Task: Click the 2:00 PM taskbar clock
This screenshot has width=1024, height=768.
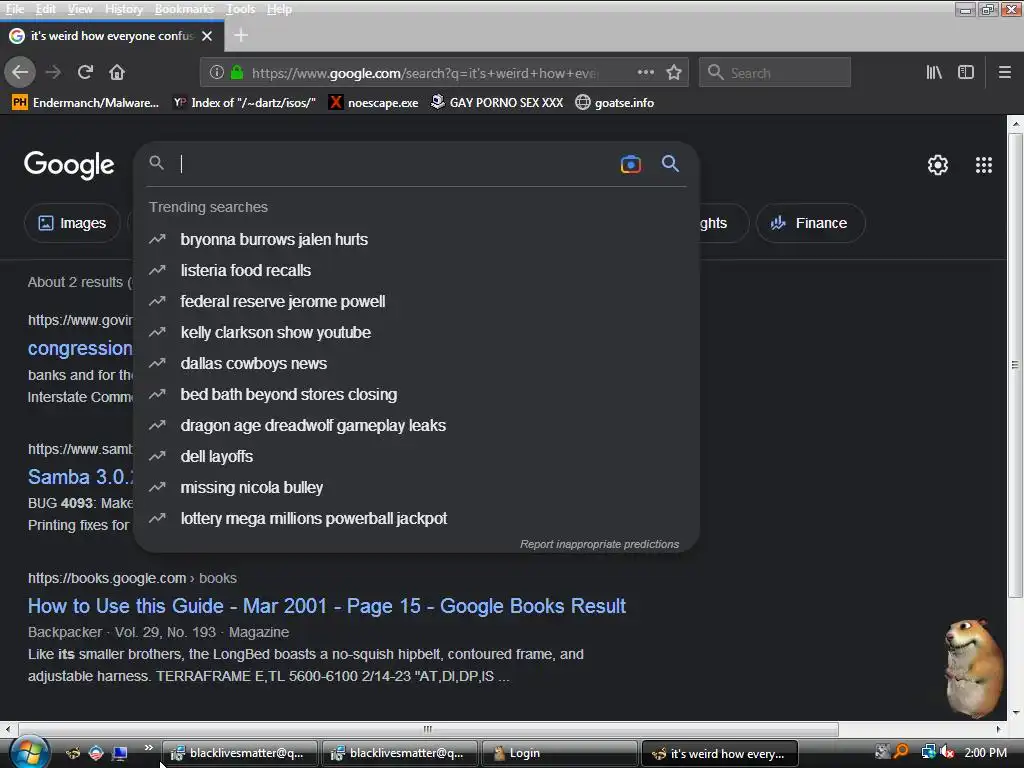Action: coord(985,752)
